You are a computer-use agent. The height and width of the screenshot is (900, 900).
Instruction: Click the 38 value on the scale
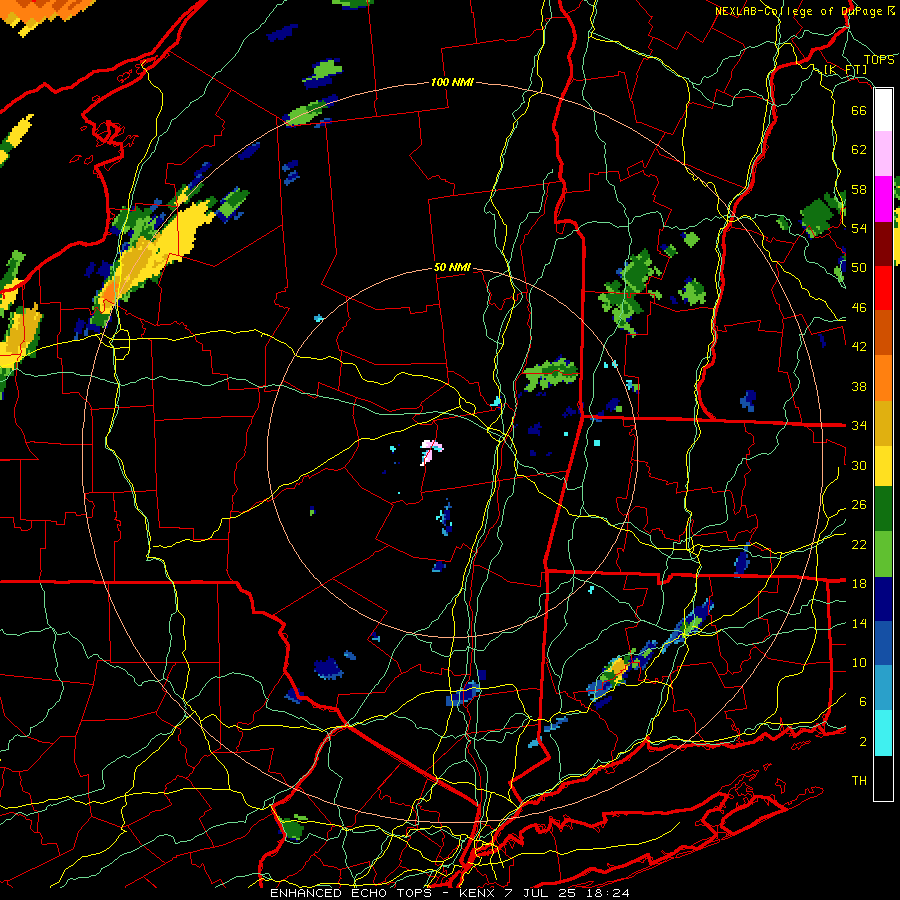tap(859, 386)
